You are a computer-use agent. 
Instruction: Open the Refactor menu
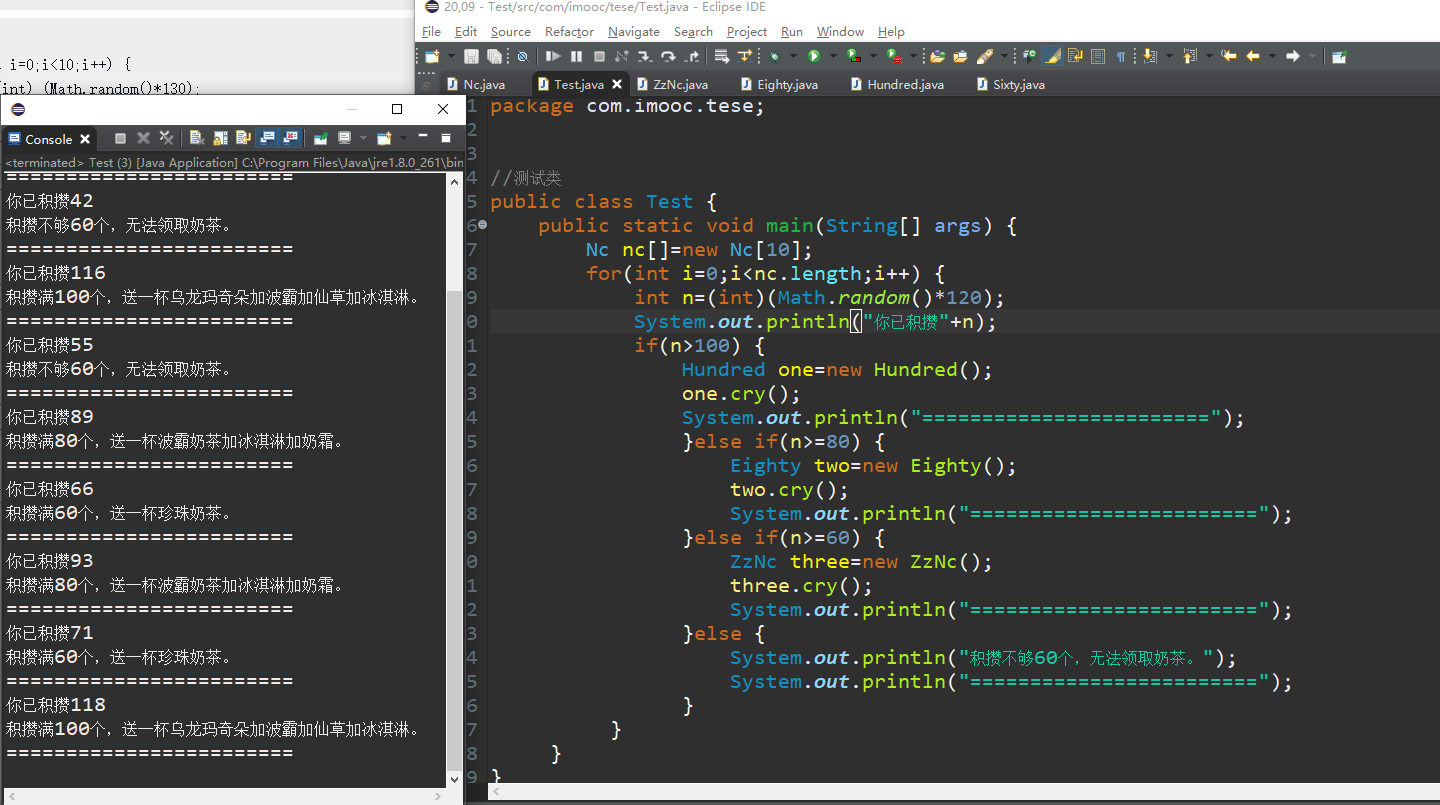pyautogui.click(x=569, y=32)
